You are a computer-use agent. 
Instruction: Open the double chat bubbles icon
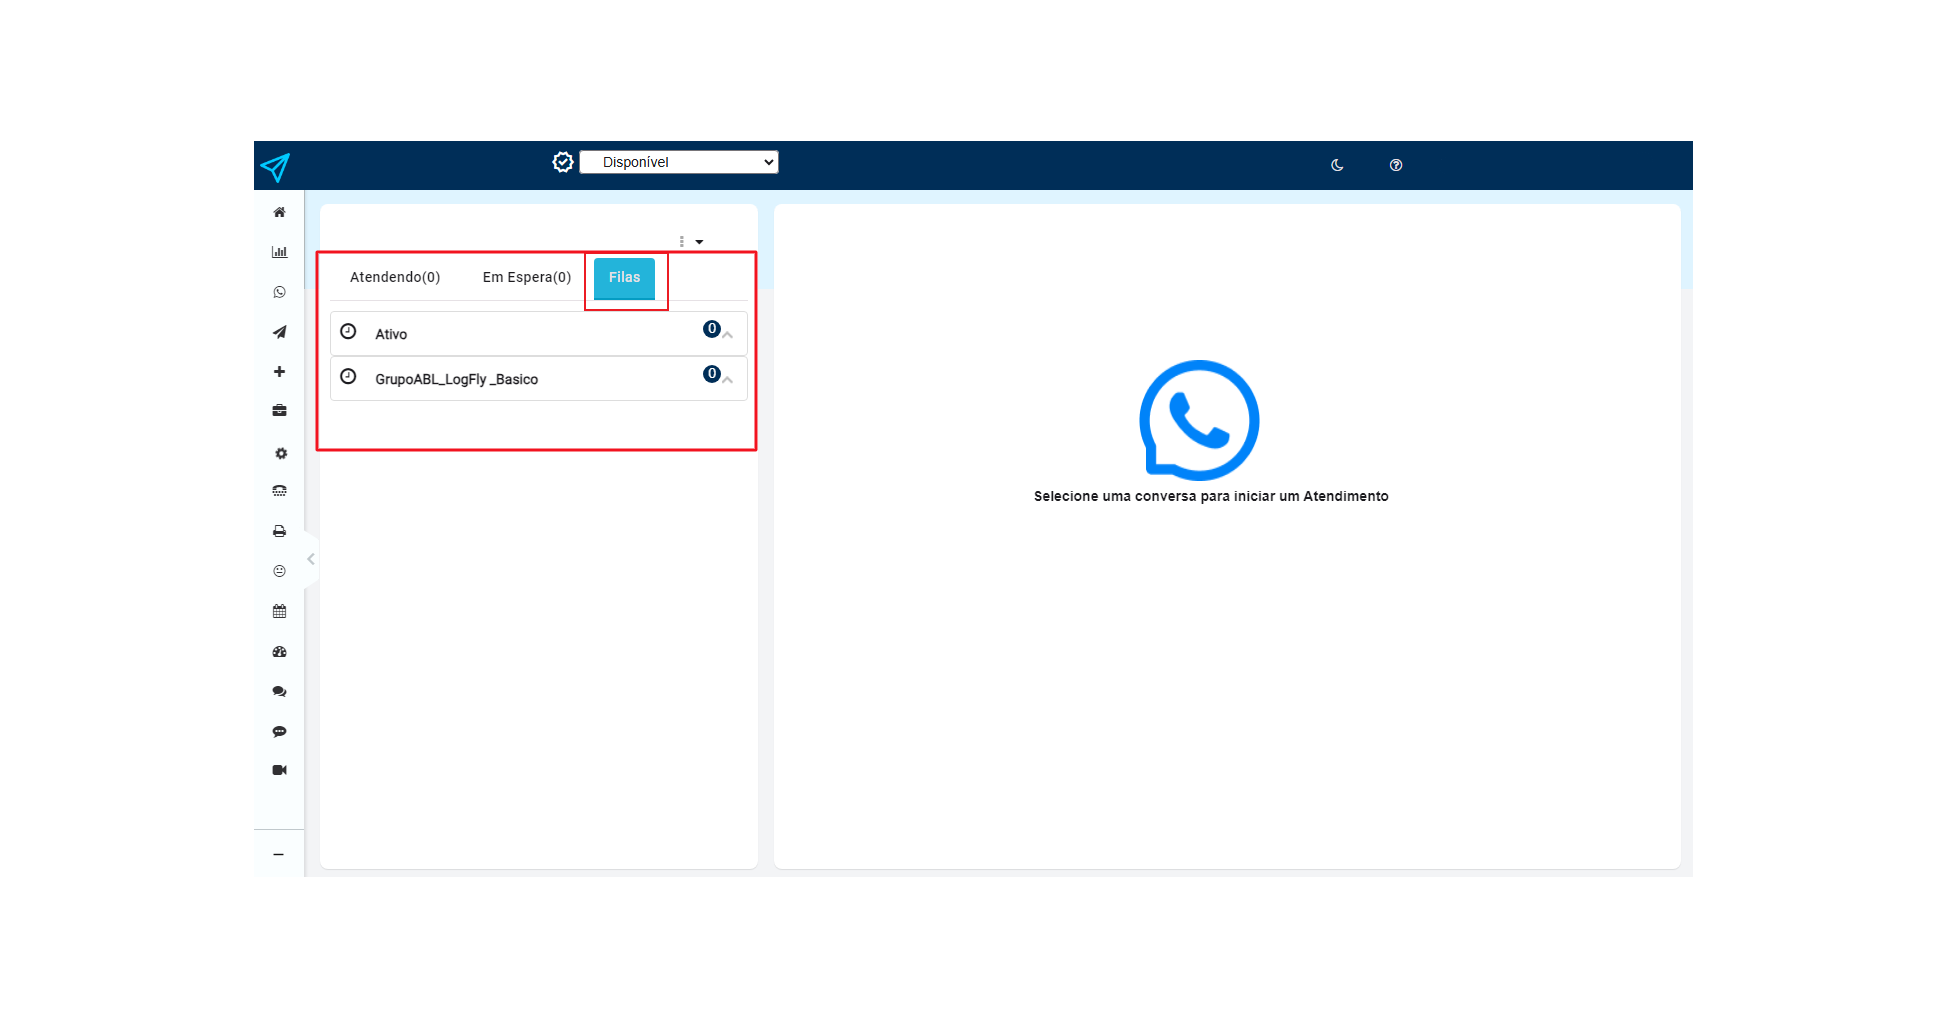click(279, 692)
